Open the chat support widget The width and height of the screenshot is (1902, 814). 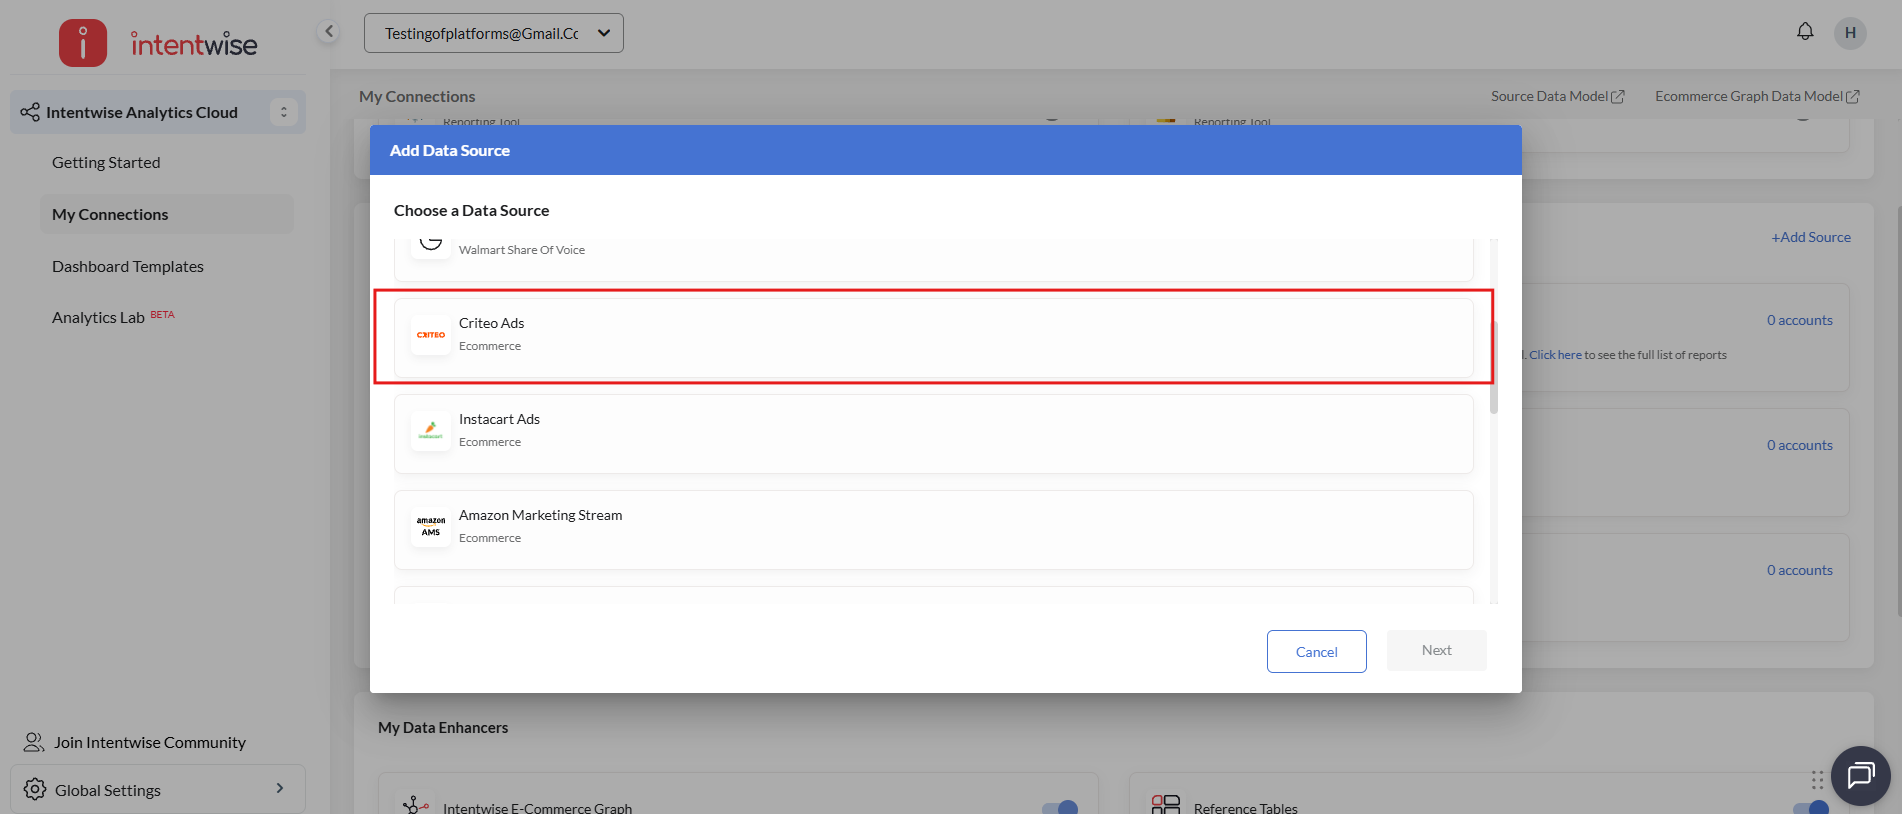click(1860, 775)
